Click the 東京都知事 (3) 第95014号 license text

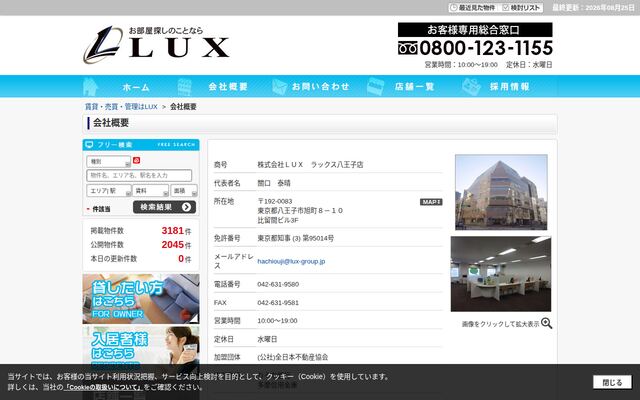296,238
